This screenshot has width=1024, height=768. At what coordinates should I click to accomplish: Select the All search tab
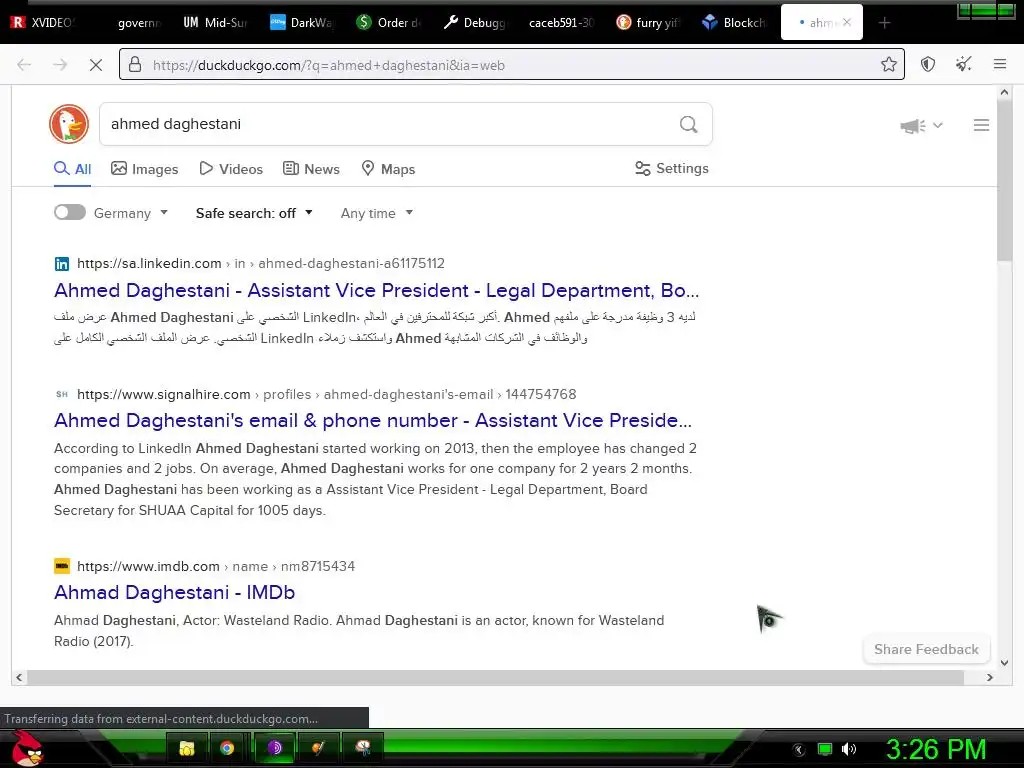coord(72,169)
